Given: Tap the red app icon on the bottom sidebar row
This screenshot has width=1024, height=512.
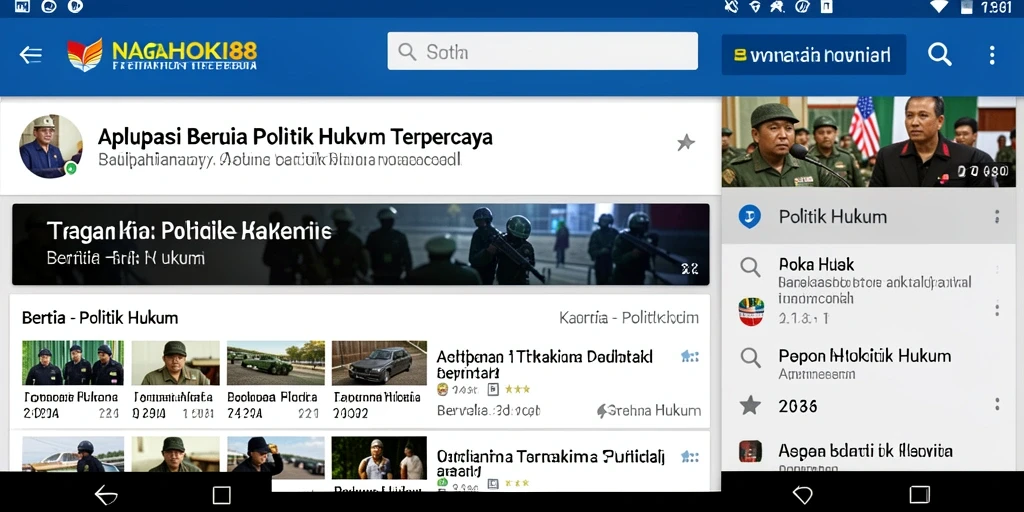Looking at the screenshot, I should (750, 451).
